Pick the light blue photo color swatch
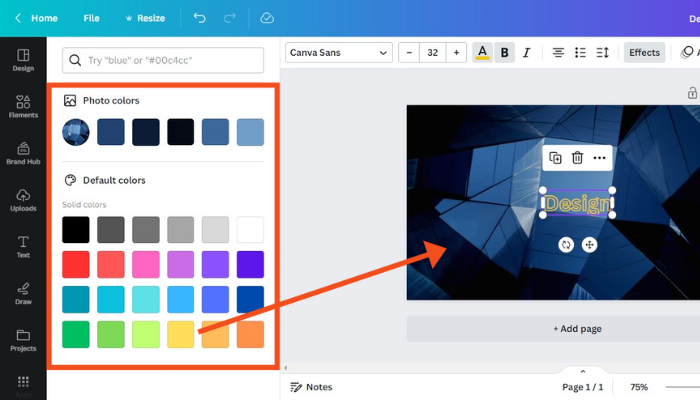700x400 pixels. pos(250,132)
